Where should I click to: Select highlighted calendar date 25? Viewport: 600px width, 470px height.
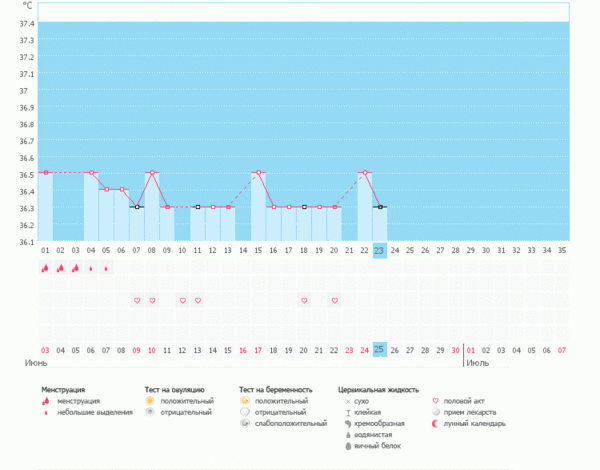379,349
